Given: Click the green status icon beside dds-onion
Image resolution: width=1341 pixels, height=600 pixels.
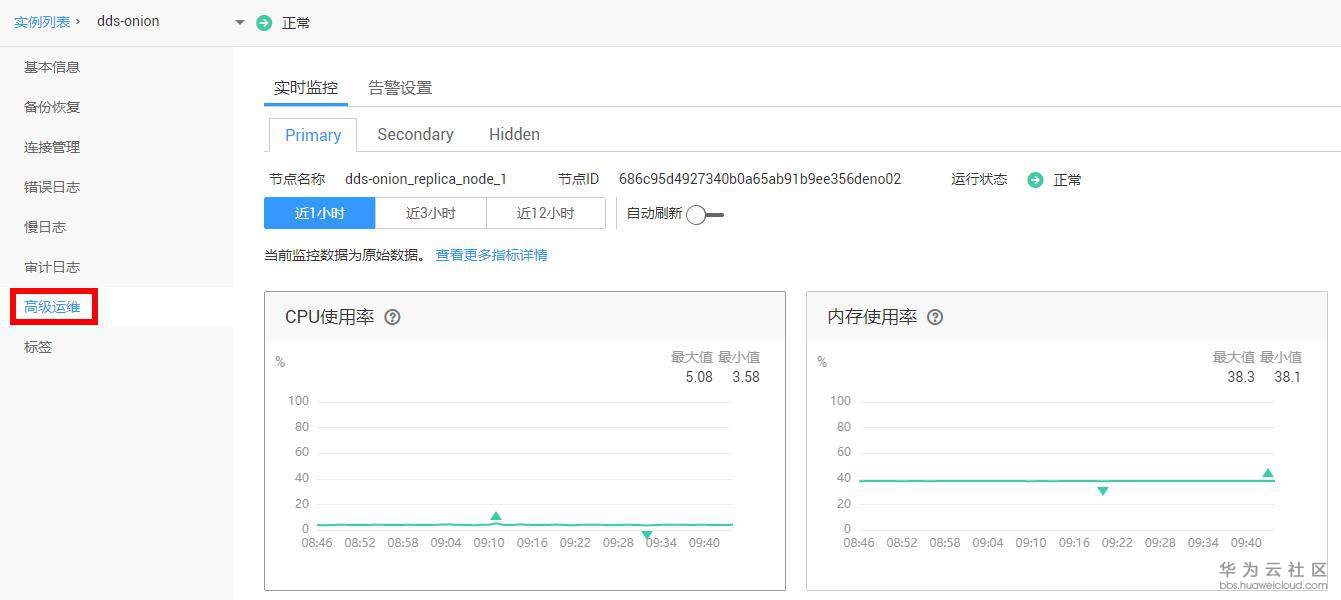Looking at the screenshot, I should [264, 22].
